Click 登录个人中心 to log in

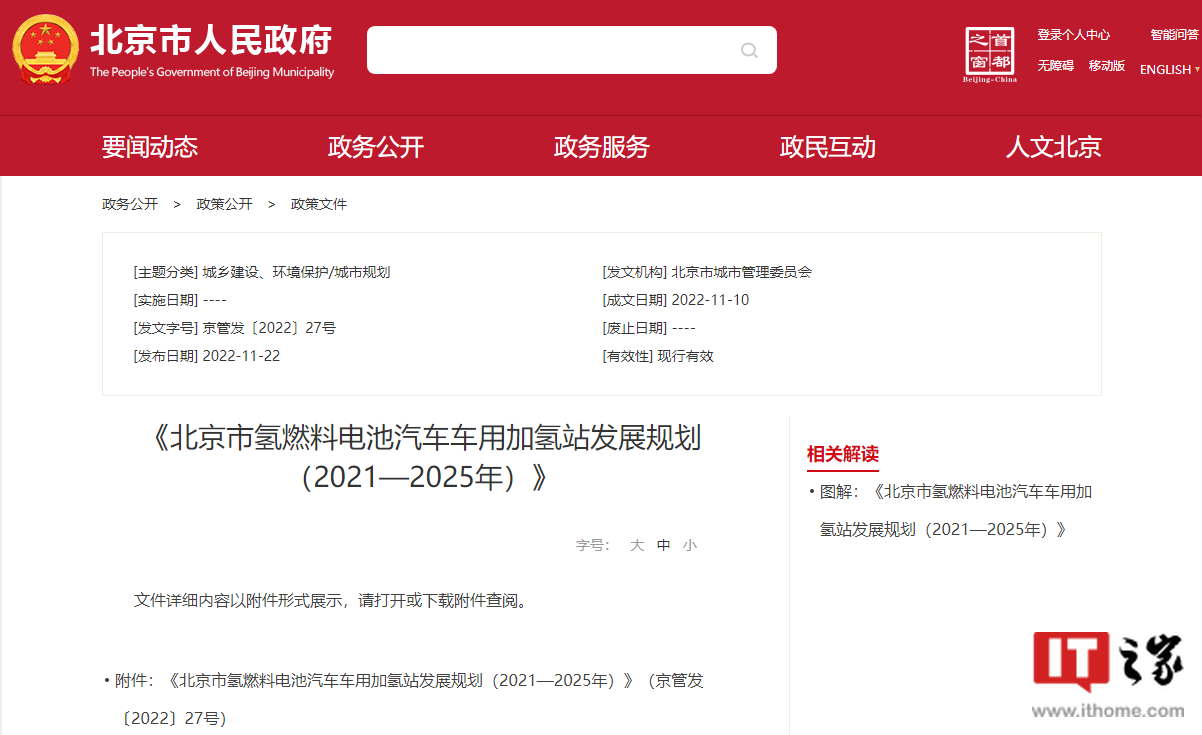[1074, 34]
